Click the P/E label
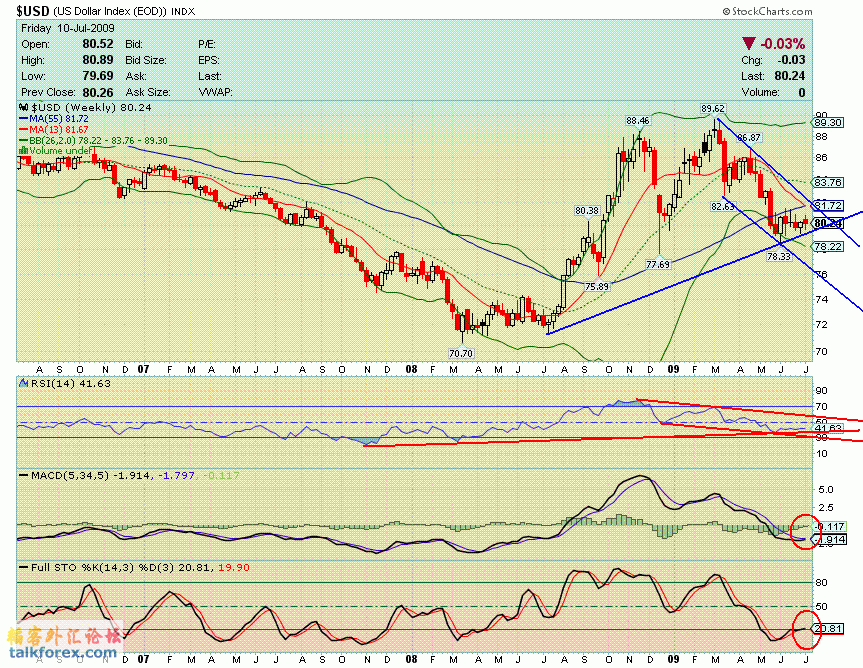This screenshot has height=668, width=863. [x=207, y=44]
